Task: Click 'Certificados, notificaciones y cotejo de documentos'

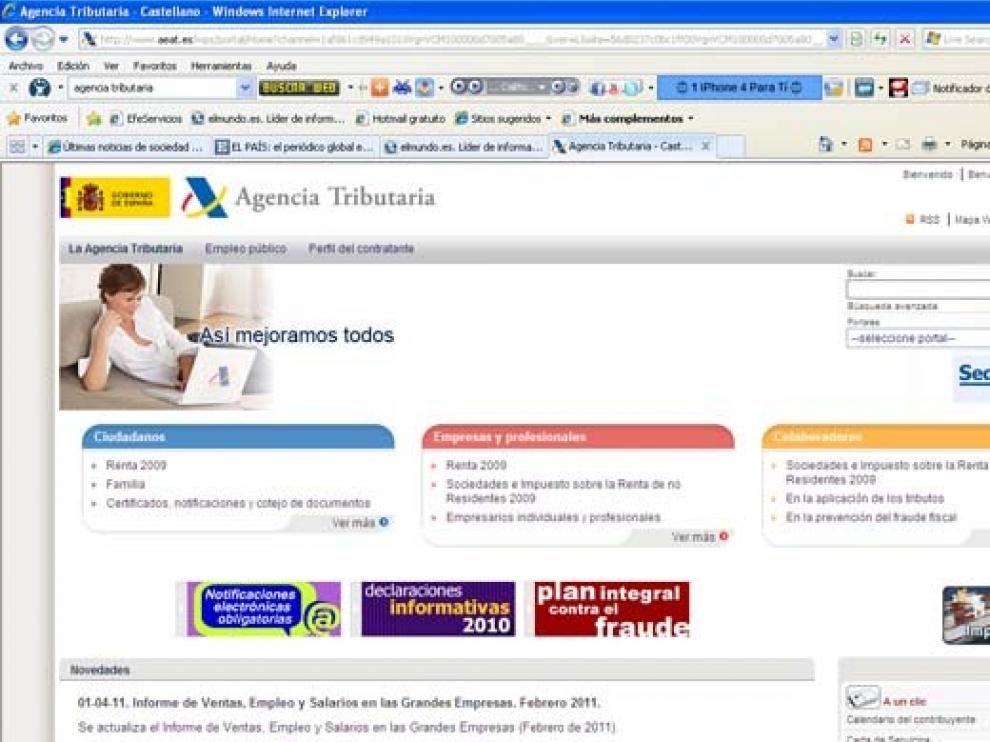Action: pyautogui.click(x=238, y=503)
